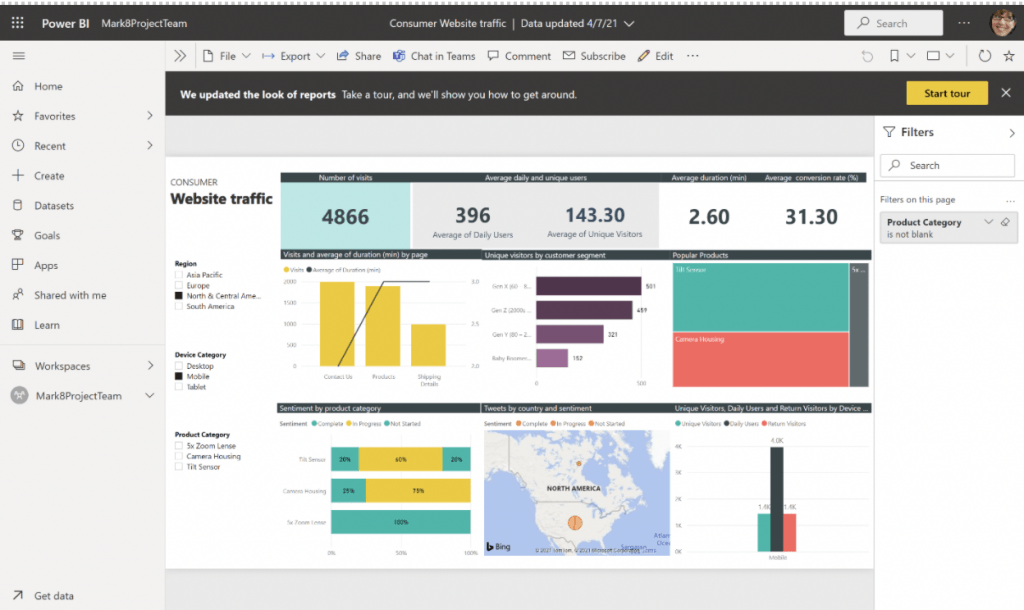
Task: Click the Edit pencil button
Action: tap(655, 56)
